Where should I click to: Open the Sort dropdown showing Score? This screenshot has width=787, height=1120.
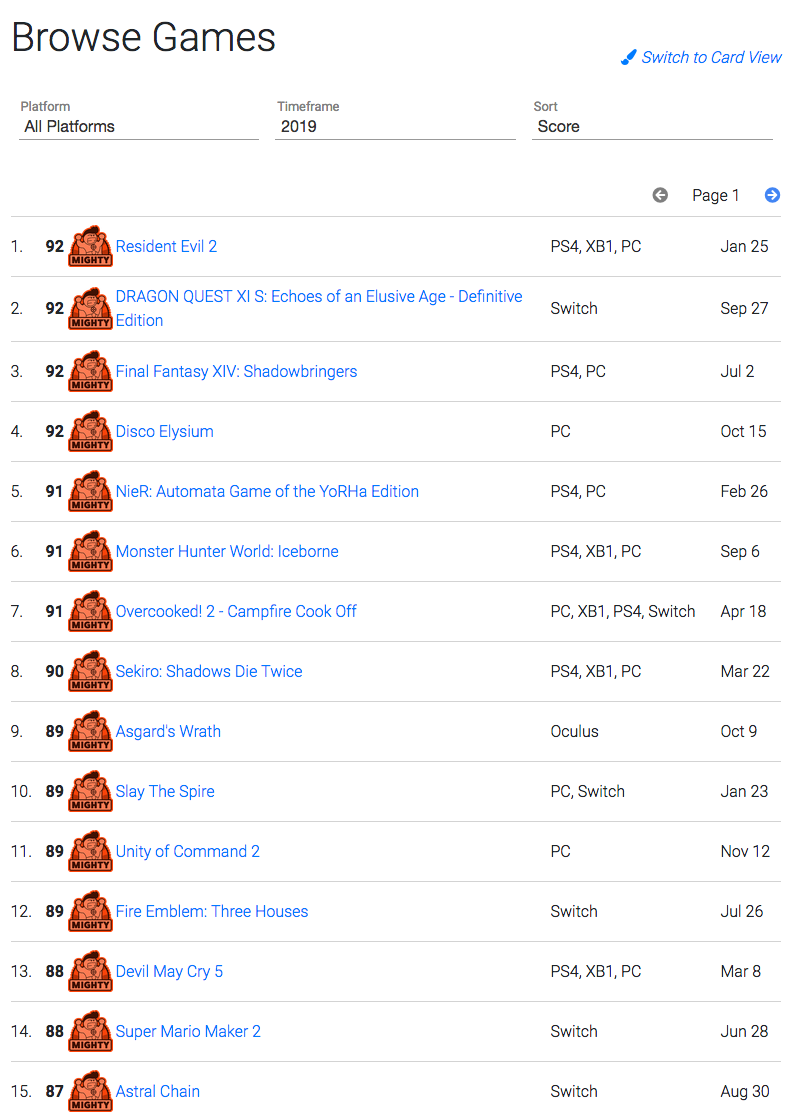click(x=652, y=126)
